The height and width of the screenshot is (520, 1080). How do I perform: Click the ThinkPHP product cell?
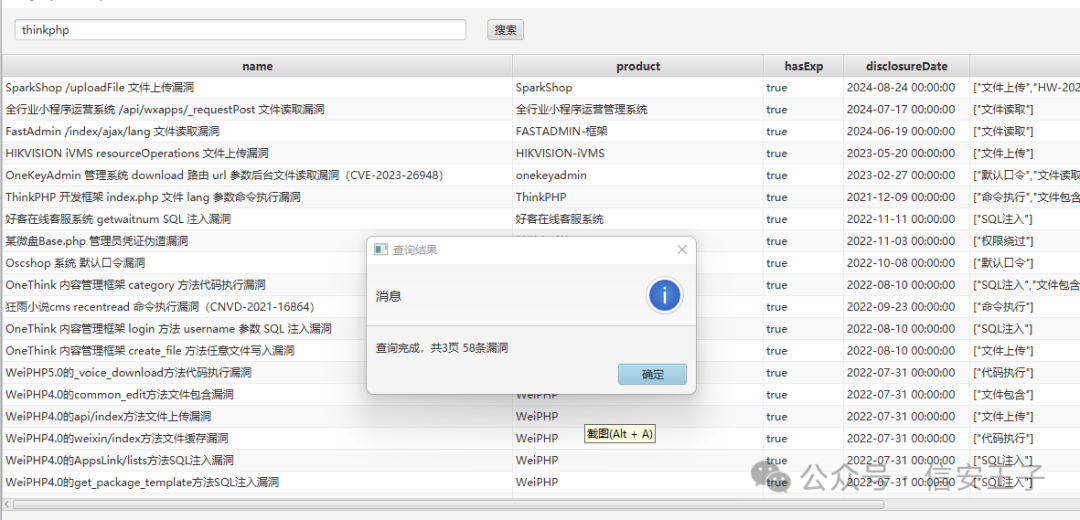(x=638, y=198)
